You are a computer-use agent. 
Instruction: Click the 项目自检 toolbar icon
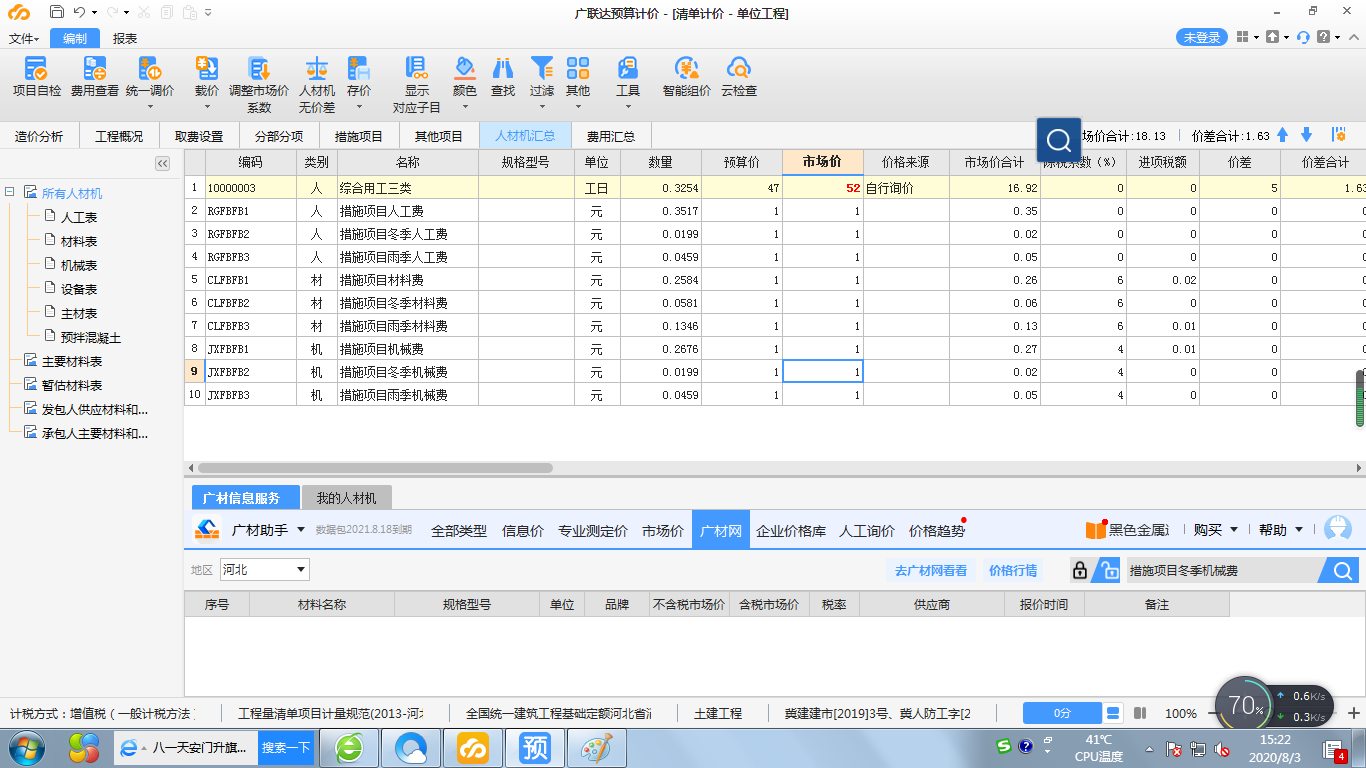click(36, 68)
